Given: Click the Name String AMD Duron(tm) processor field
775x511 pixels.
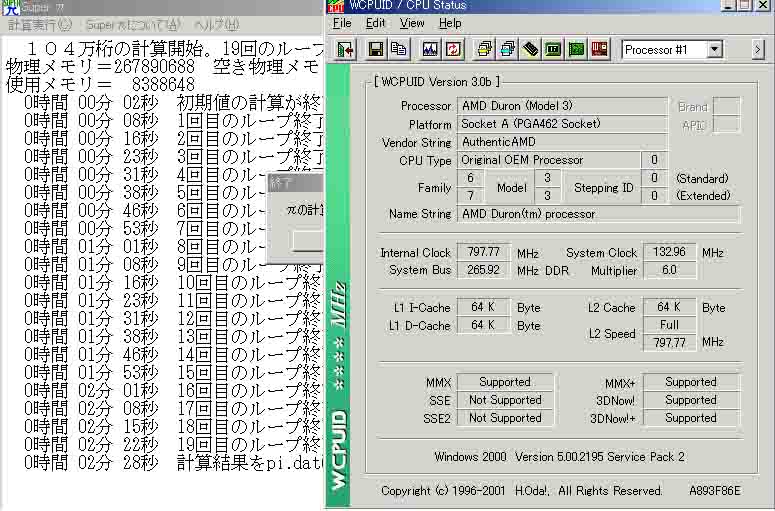Looking at the screenshot, I should [x=598, y=214].
